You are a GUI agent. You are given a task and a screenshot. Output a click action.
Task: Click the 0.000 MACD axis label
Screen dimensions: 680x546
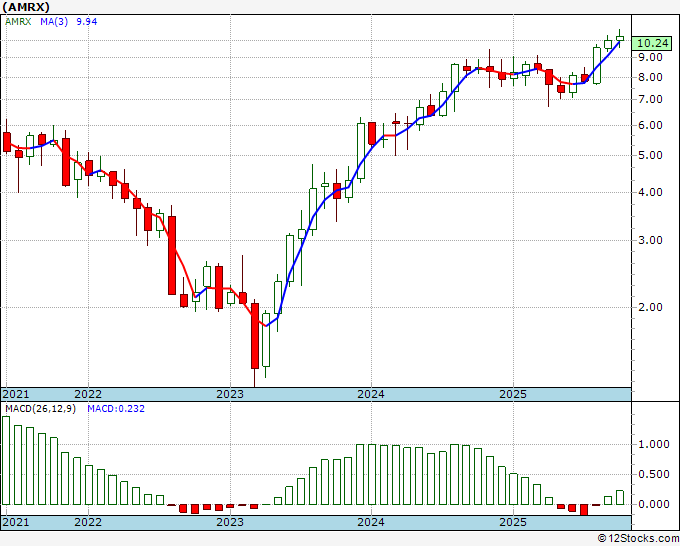pos(654,504)
